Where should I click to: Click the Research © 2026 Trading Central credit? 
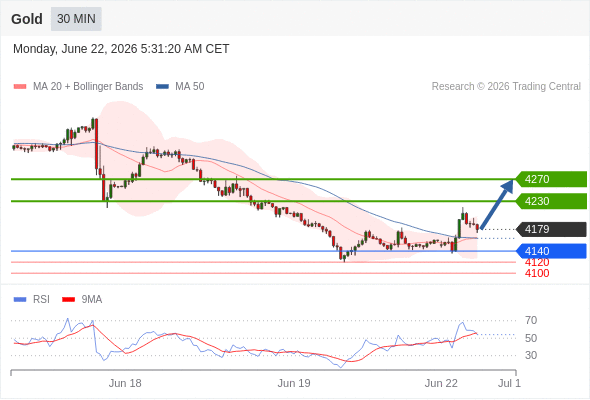(x=506, y=87)
